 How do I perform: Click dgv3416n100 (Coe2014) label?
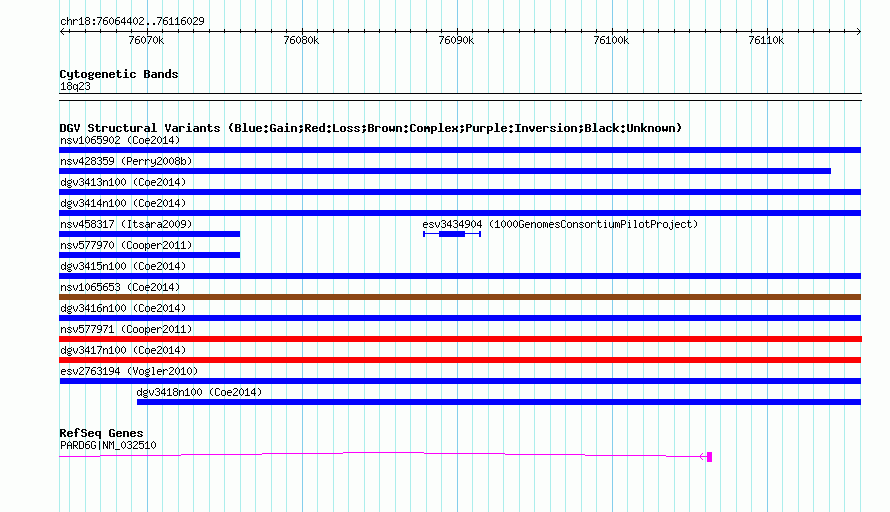coord(123,308)
